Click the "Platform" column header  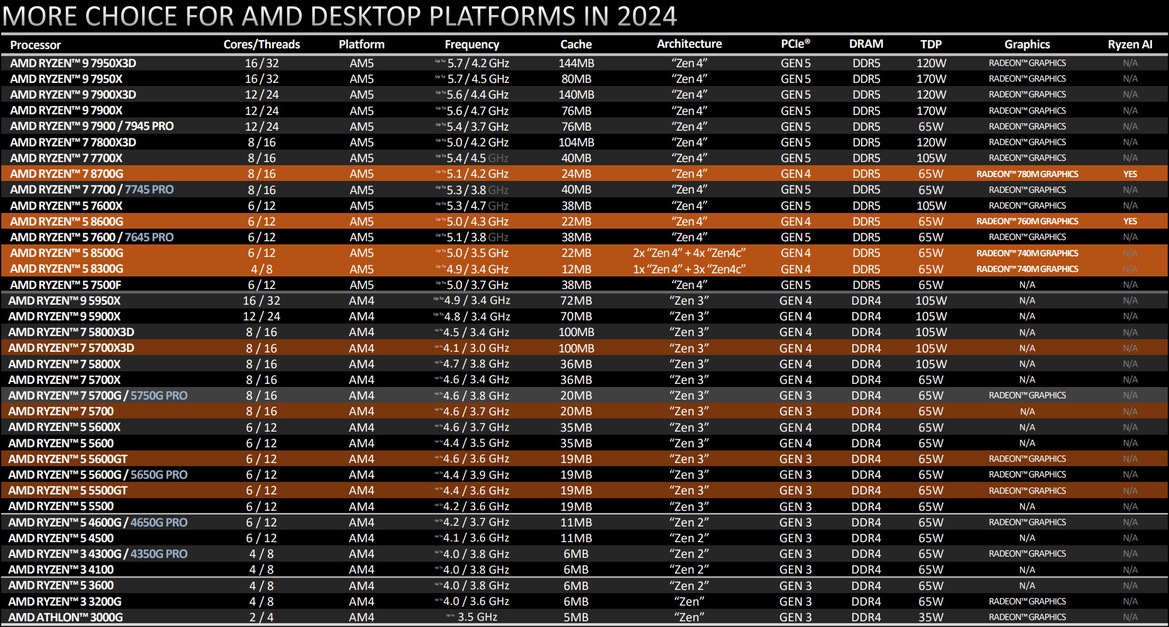[x=362, y=45]
